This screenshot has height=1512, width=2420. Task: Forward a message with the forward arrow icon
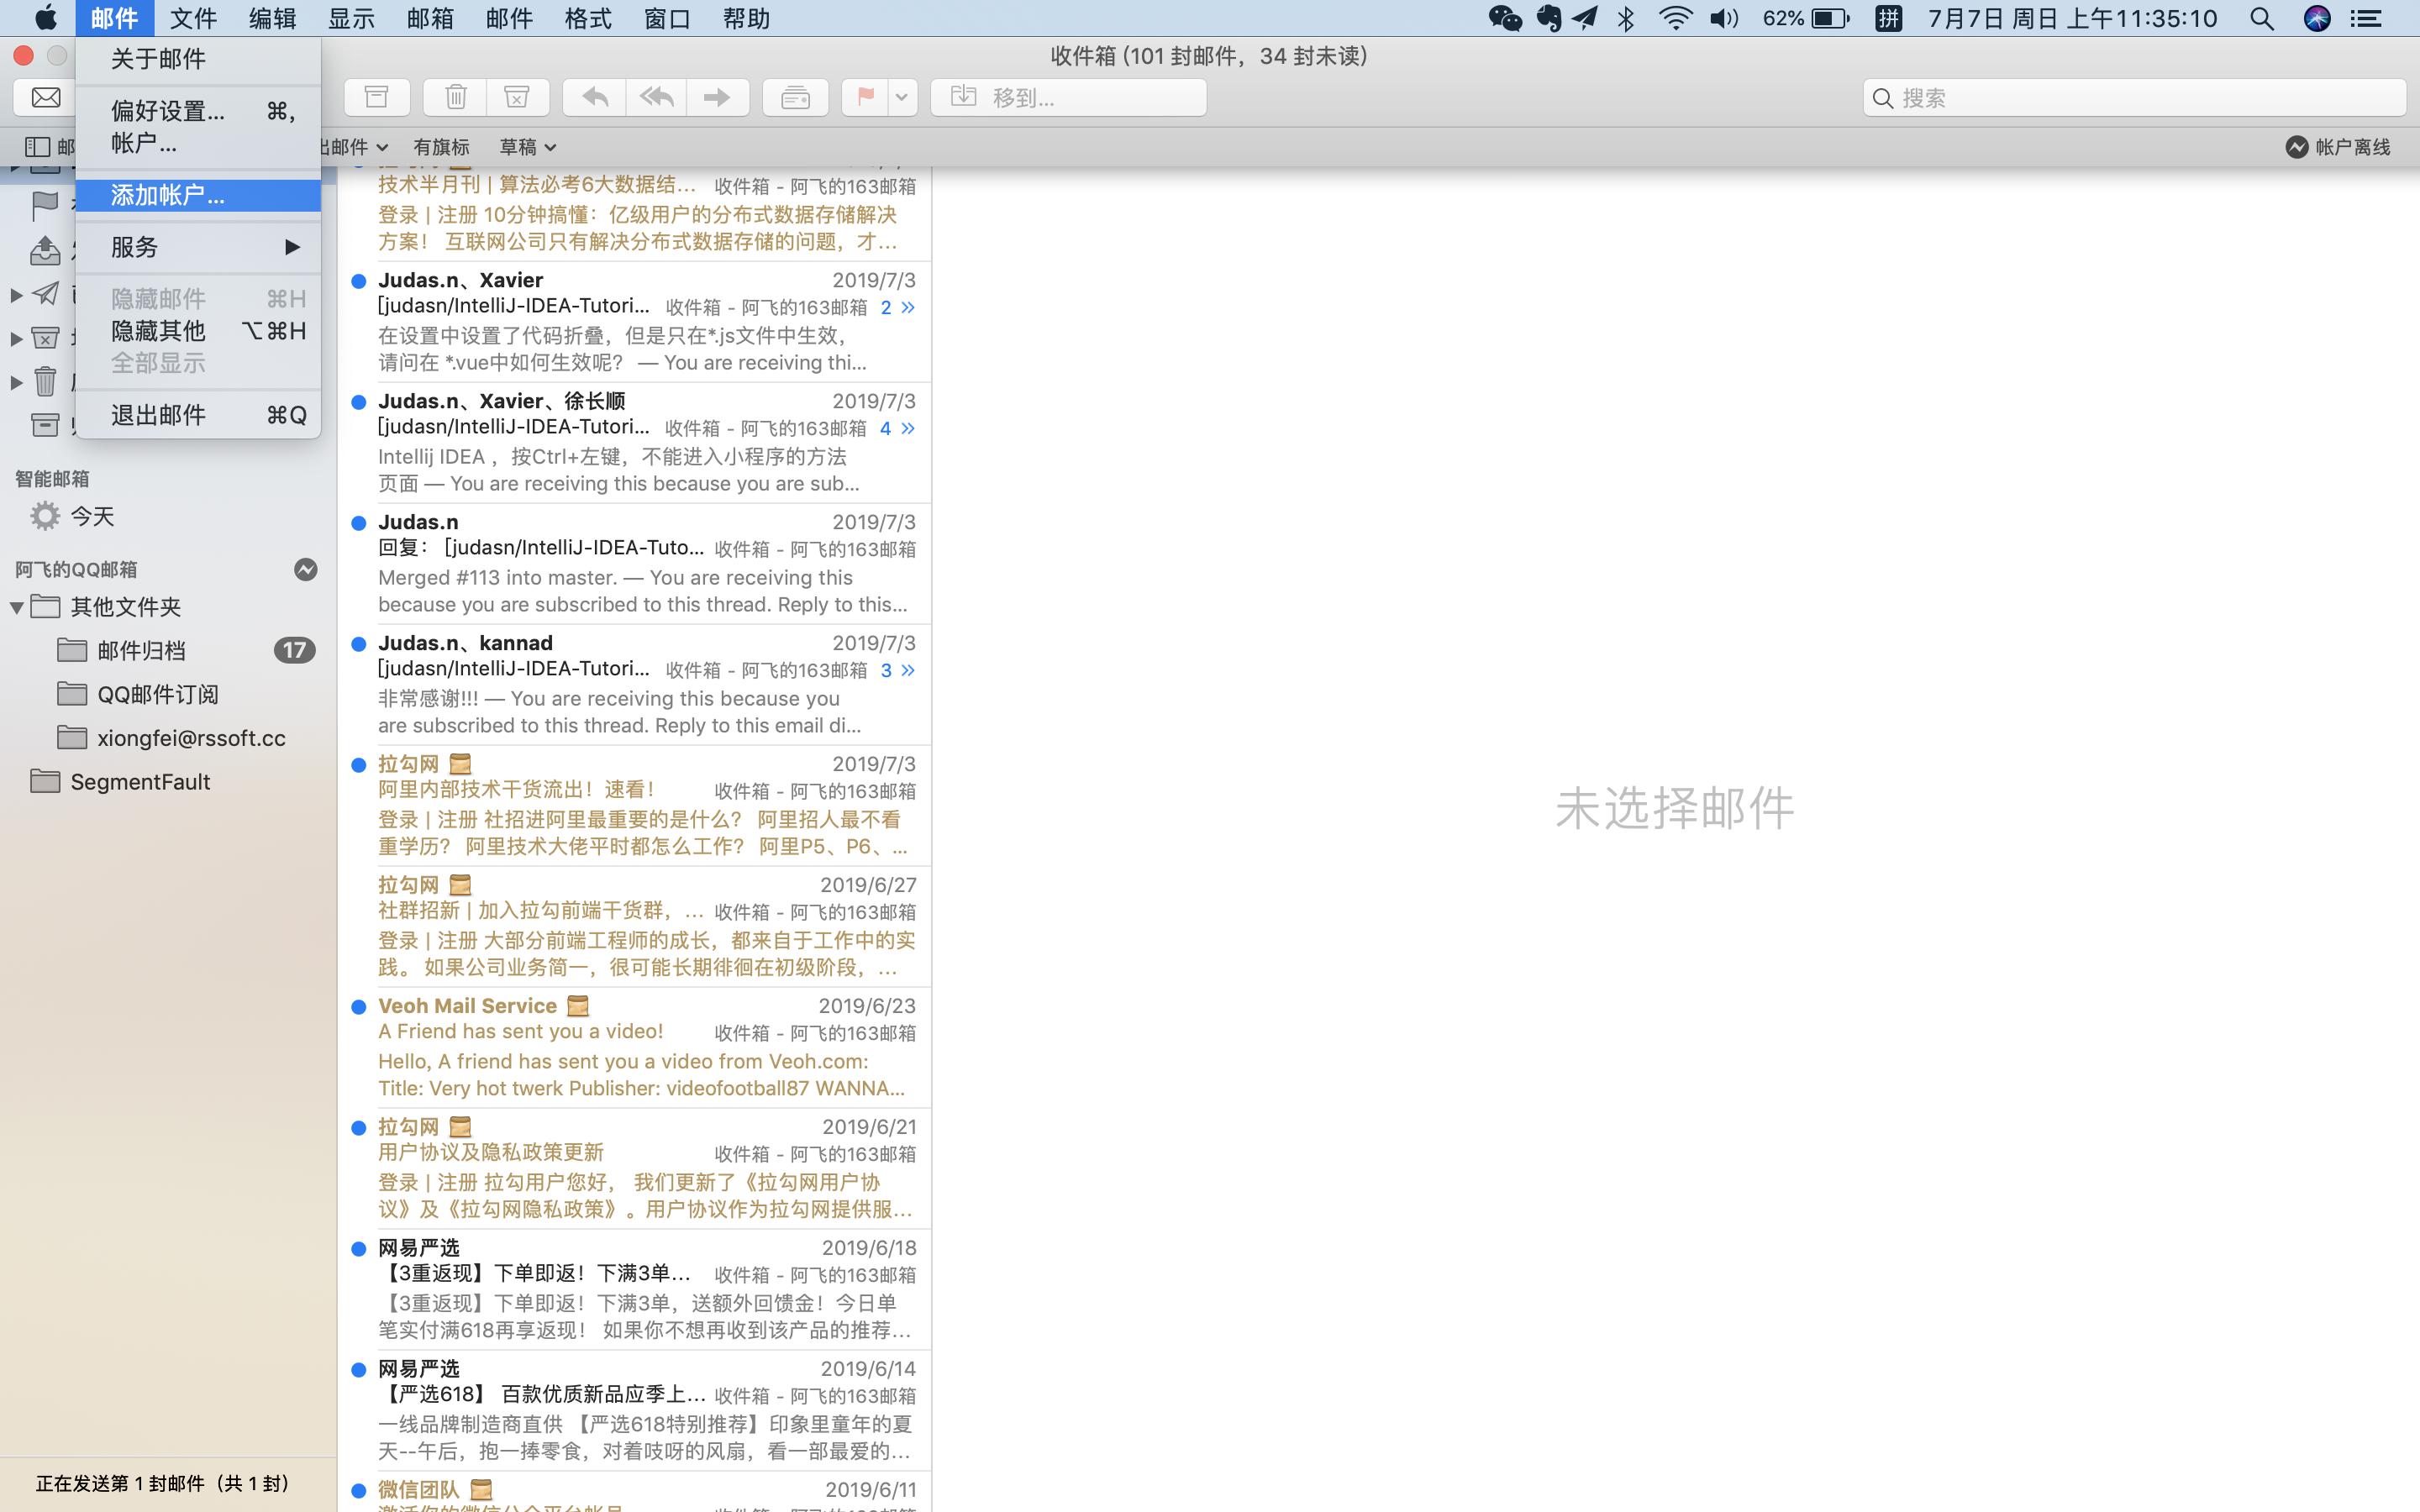[718, 96]
